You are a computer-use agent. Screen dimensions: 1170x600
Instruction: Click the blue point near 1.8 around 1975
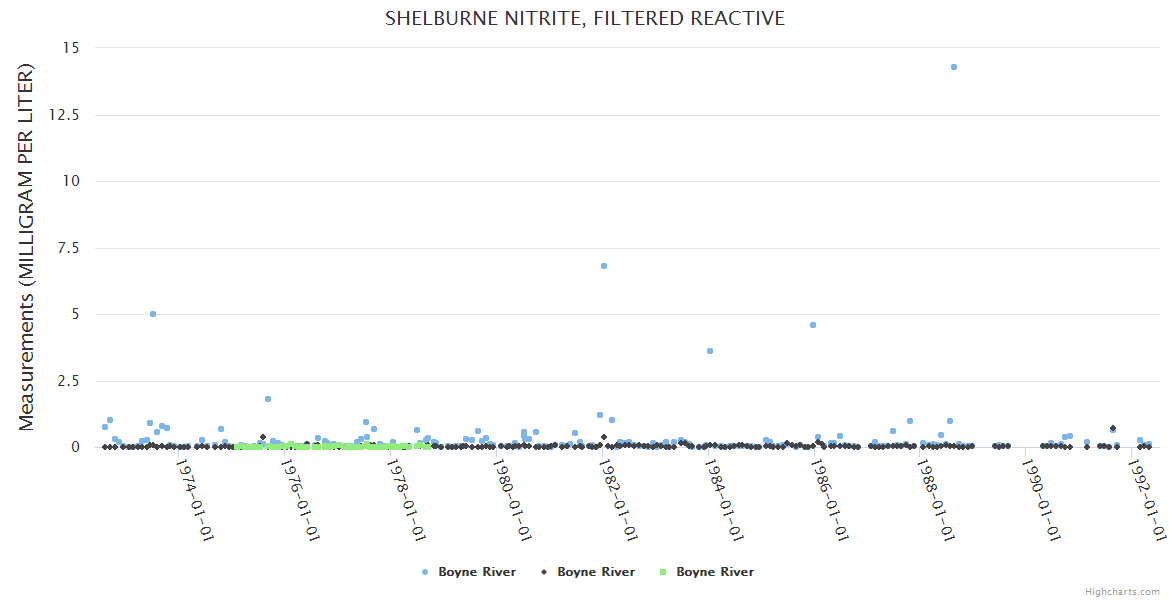click(268, 399)
